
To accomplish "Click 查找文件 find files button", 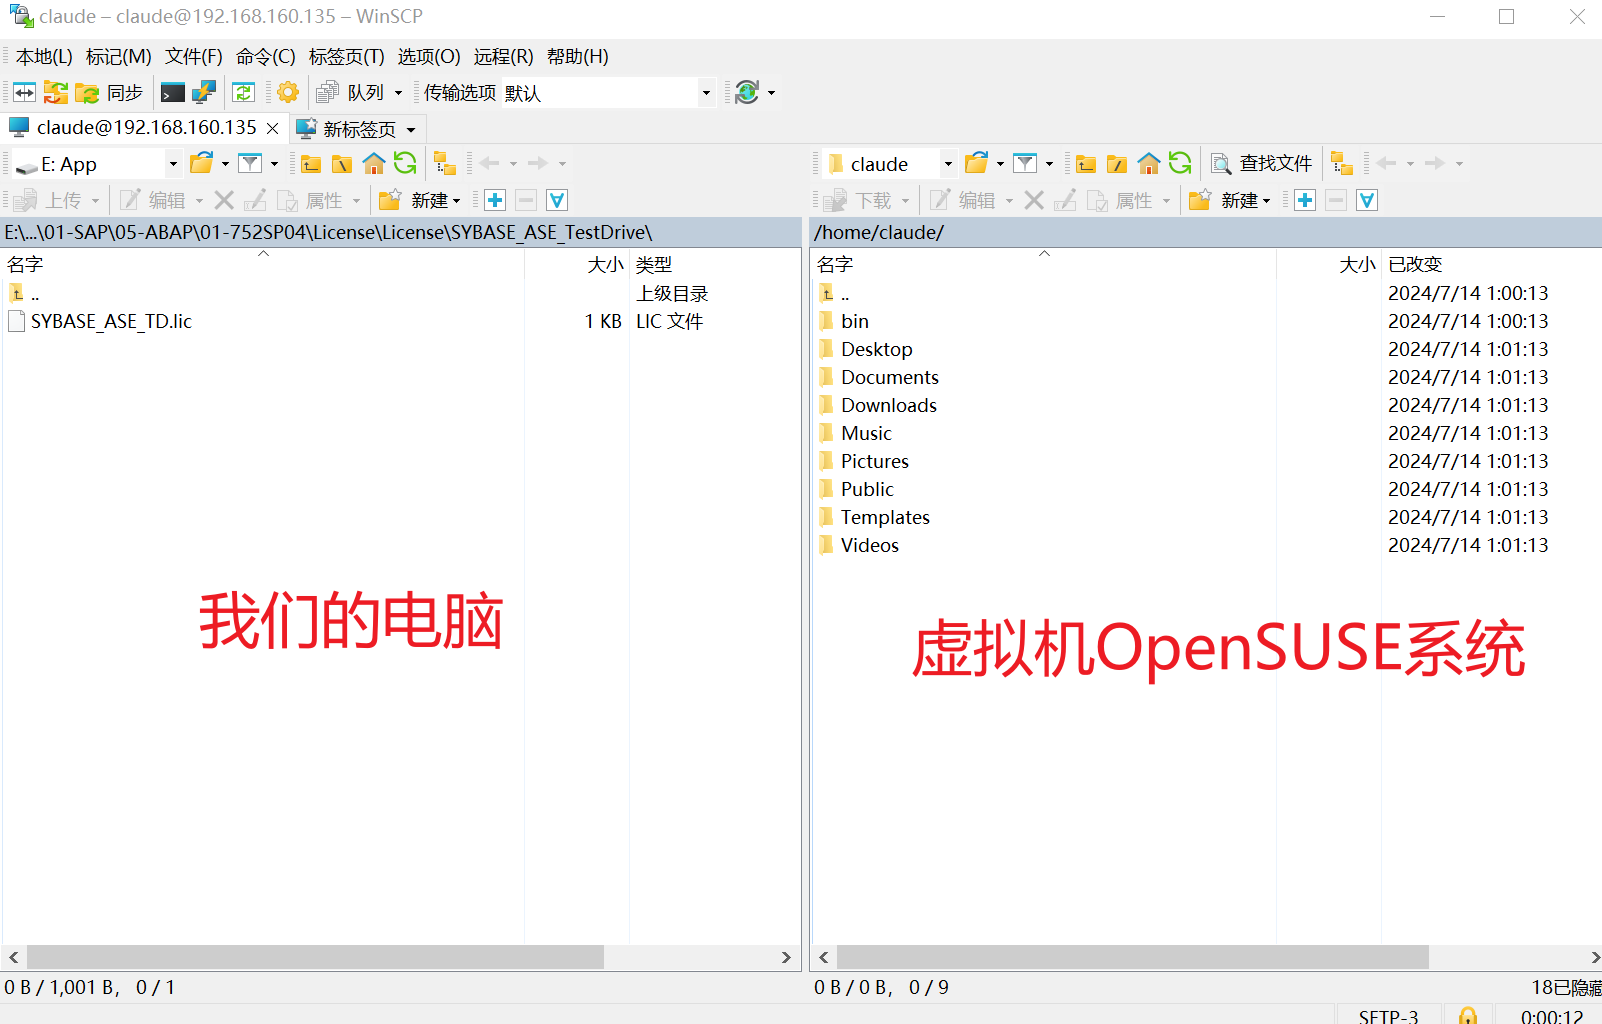I will pyautogui.click(x=1262, y=164).
